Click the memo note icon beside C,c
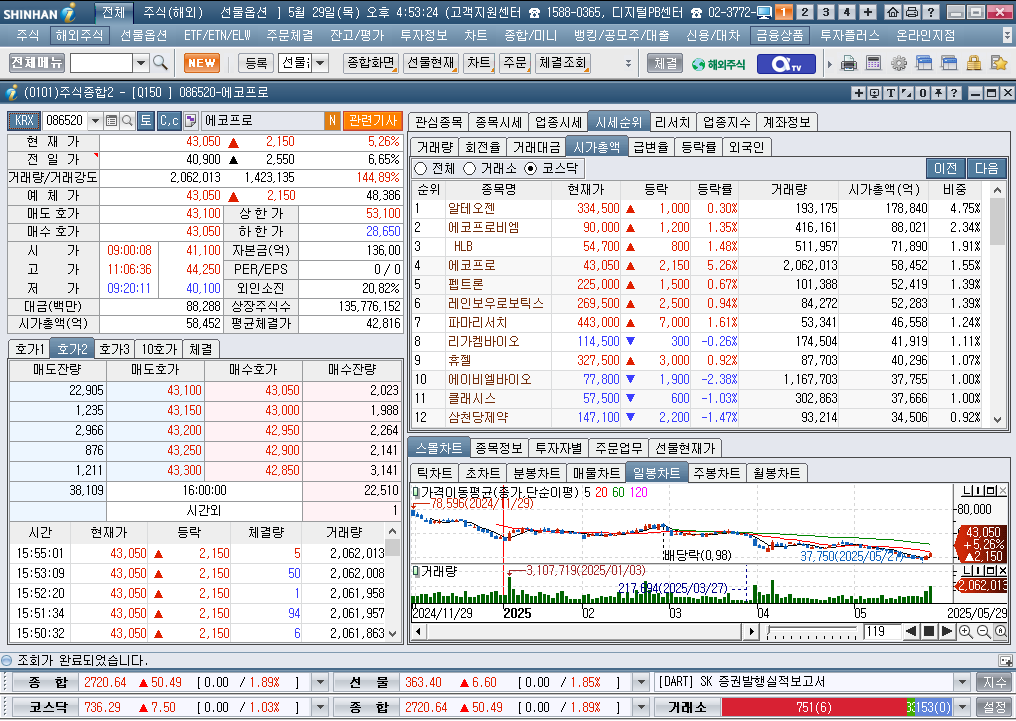 click(x=190, y=120)
